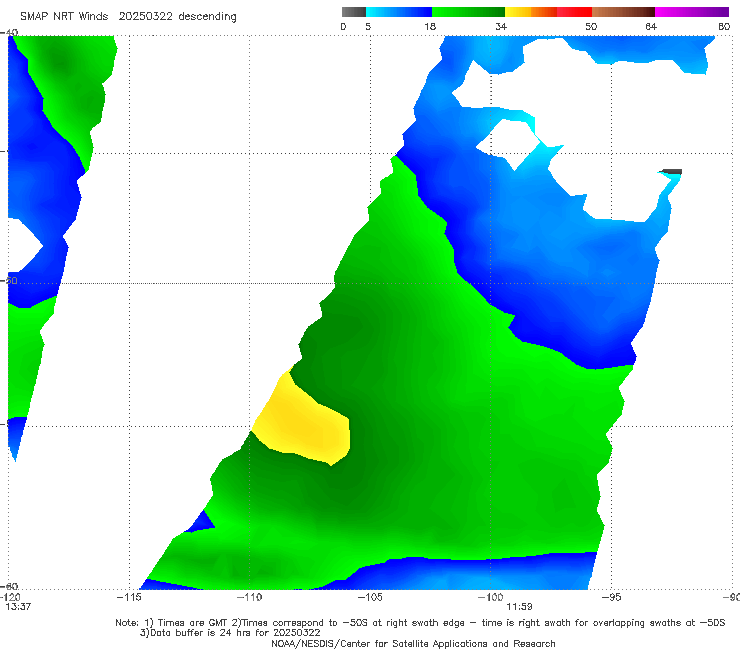The width and height of the screenshot is (740, 650).
Task: Click the swath time '13:37'
Action: coord(18,607)
